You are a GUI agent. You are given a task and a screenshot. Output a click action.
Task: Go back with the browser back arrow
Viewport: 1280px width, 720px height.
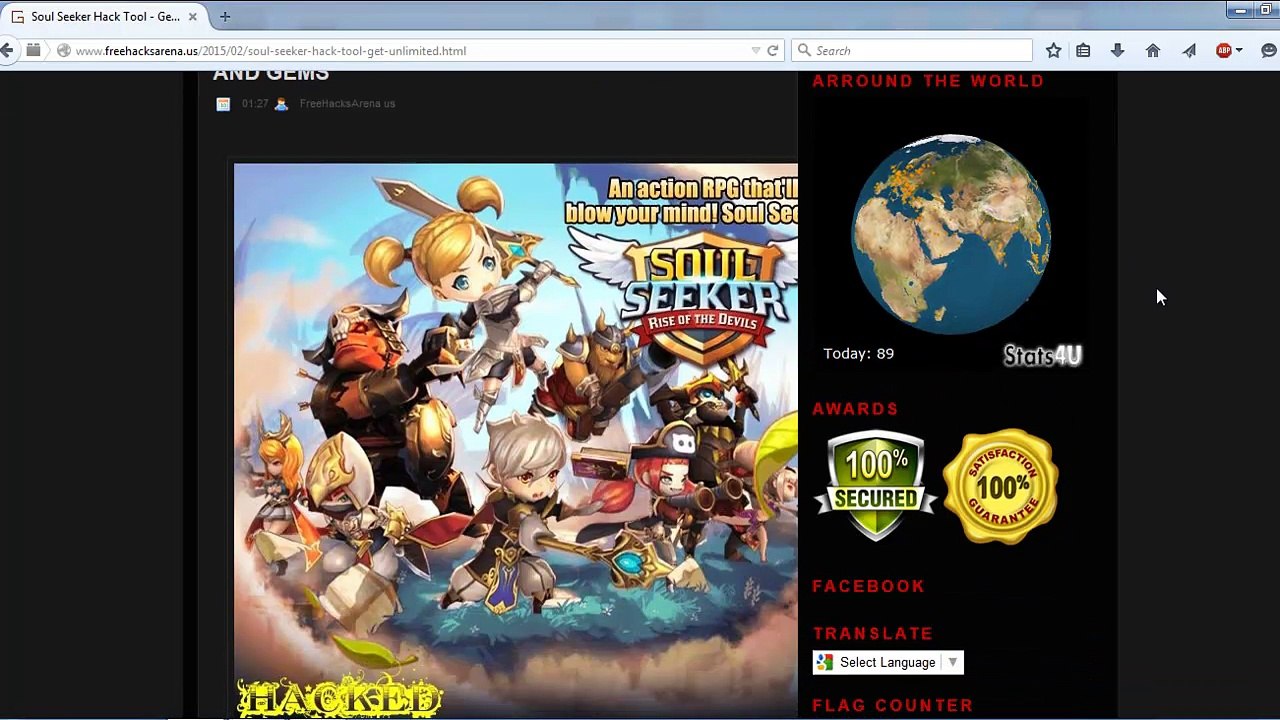coord(7,50)
